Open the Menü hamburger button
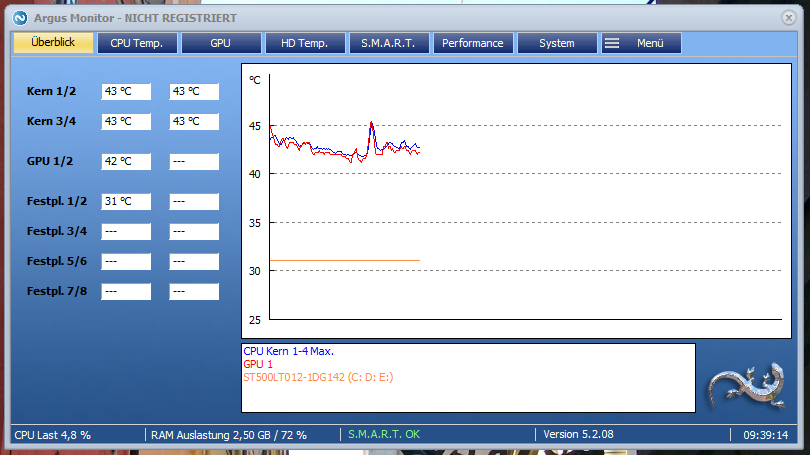Image resolution: width=810 pixels, height=455 pixels. 641,43
